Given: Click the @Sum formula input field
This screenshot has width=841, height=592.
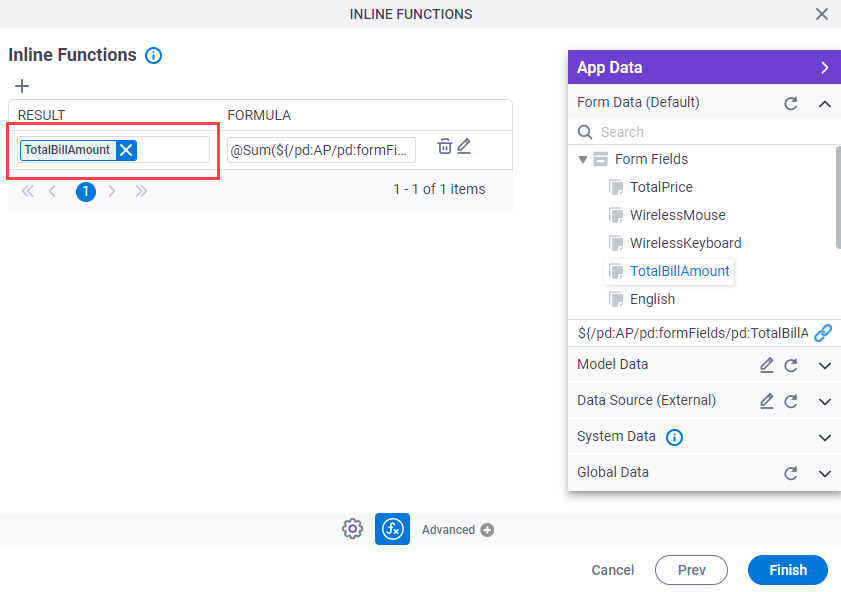Looking at the screenshot, I should (x=321, y=150).
